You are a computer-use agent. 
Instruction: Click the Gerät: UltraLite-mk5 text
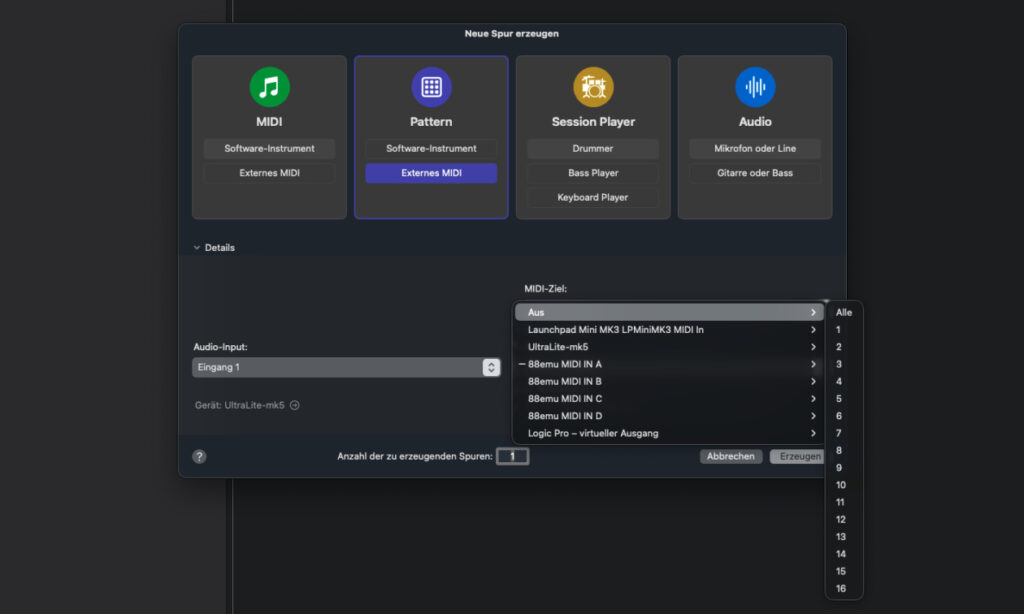(x=240, y=405)
